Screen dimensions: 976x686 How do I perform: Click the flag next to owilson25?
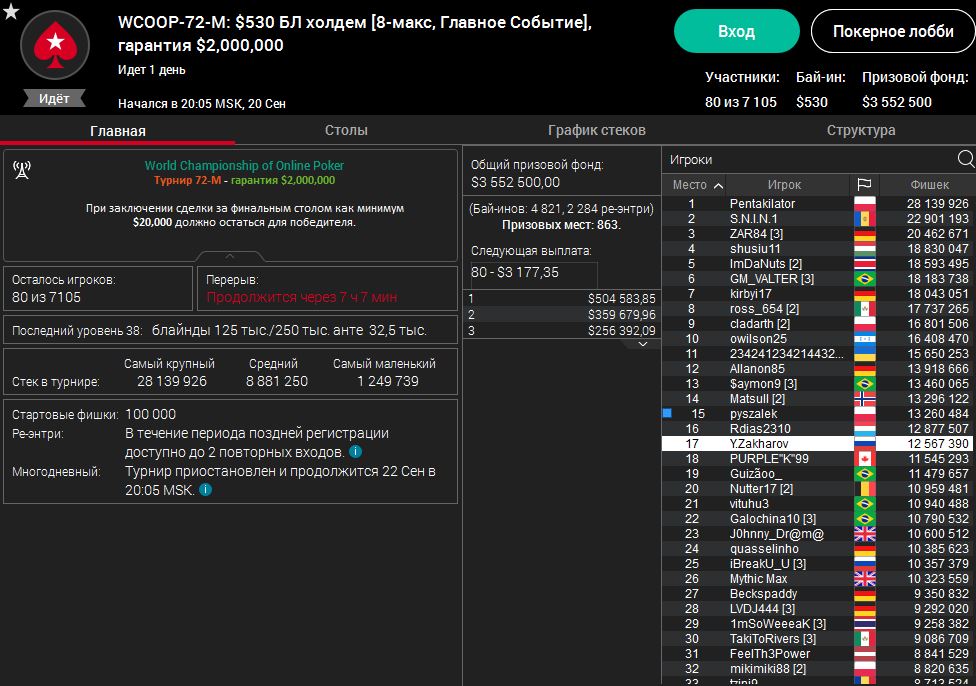coord(865,339)
